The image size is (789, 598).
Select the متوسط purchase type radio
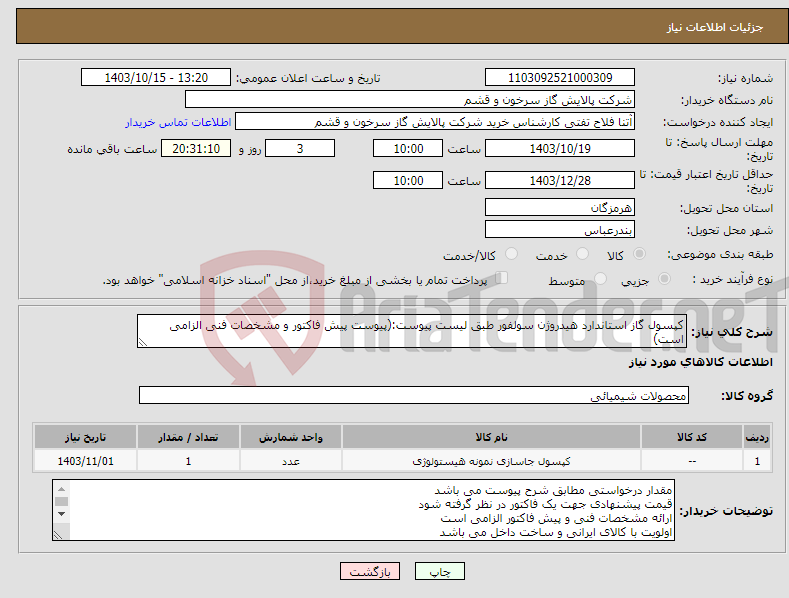click(600, 278)
